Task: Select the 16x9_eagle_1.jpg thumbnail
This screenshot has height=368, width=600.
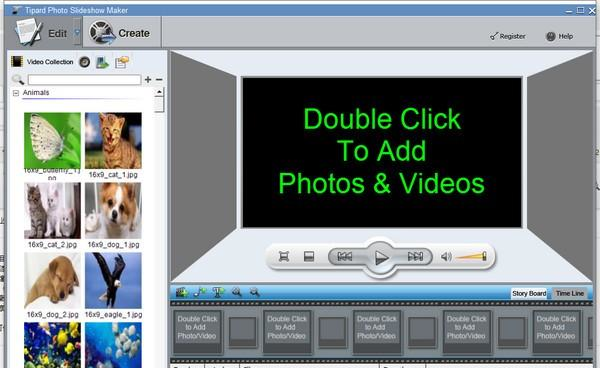Action: (113, 280)
